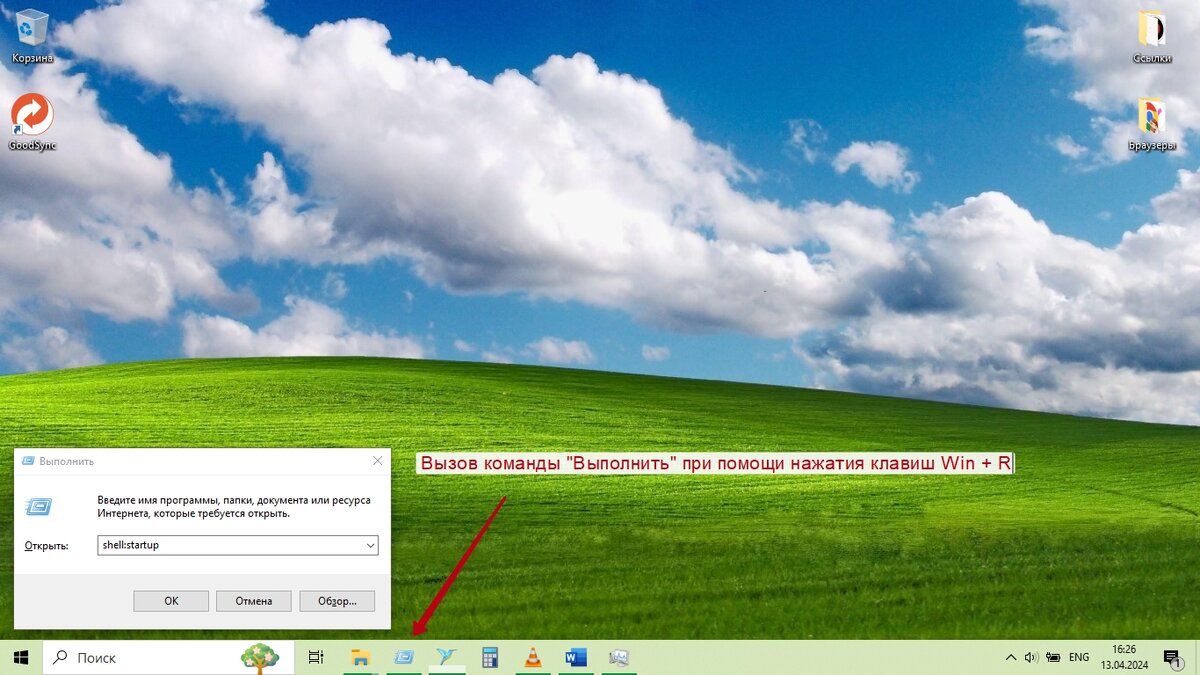The height and width of the screenshot is (675, 1200).
Task: Open the clock showing 16:26
Action: click(x=1122, y=657)
